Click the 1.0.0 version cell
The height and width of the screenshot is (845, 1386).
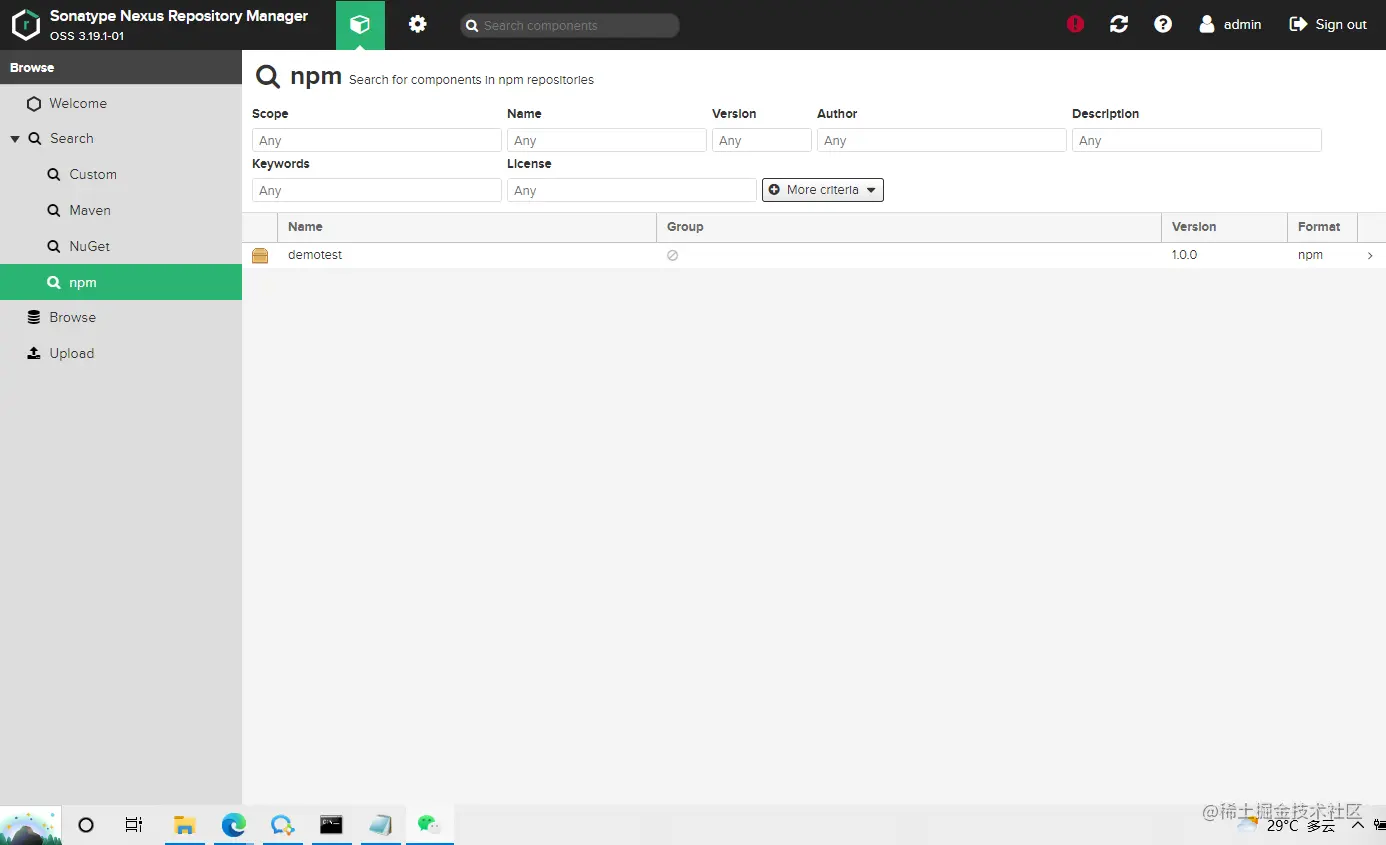click(1185, 255)
